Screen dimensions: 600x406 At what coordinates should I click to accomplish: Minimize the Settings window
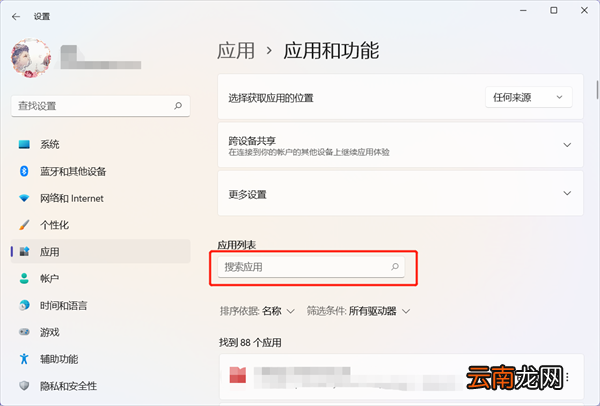pyautogui.click(x=523, y=11)
